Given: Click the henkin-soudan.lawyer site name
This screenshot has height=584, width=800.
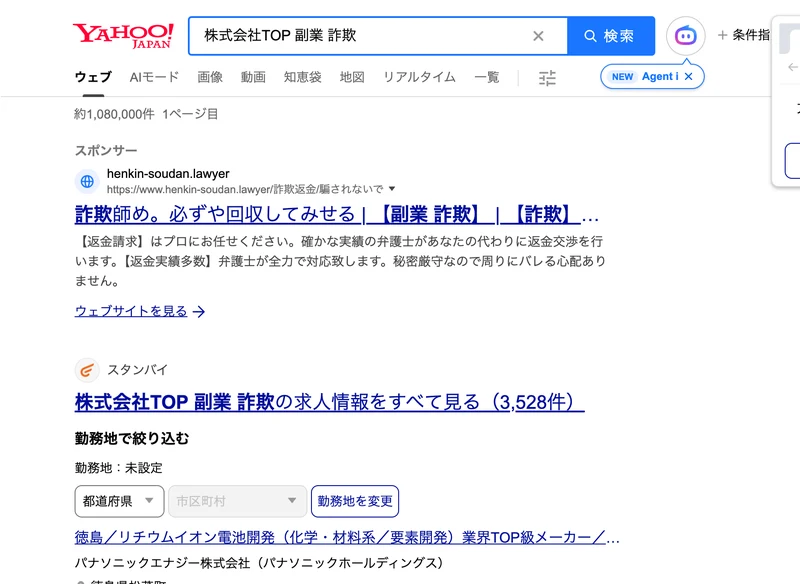Looking at the screenshot, I should (x=168, y=174).
